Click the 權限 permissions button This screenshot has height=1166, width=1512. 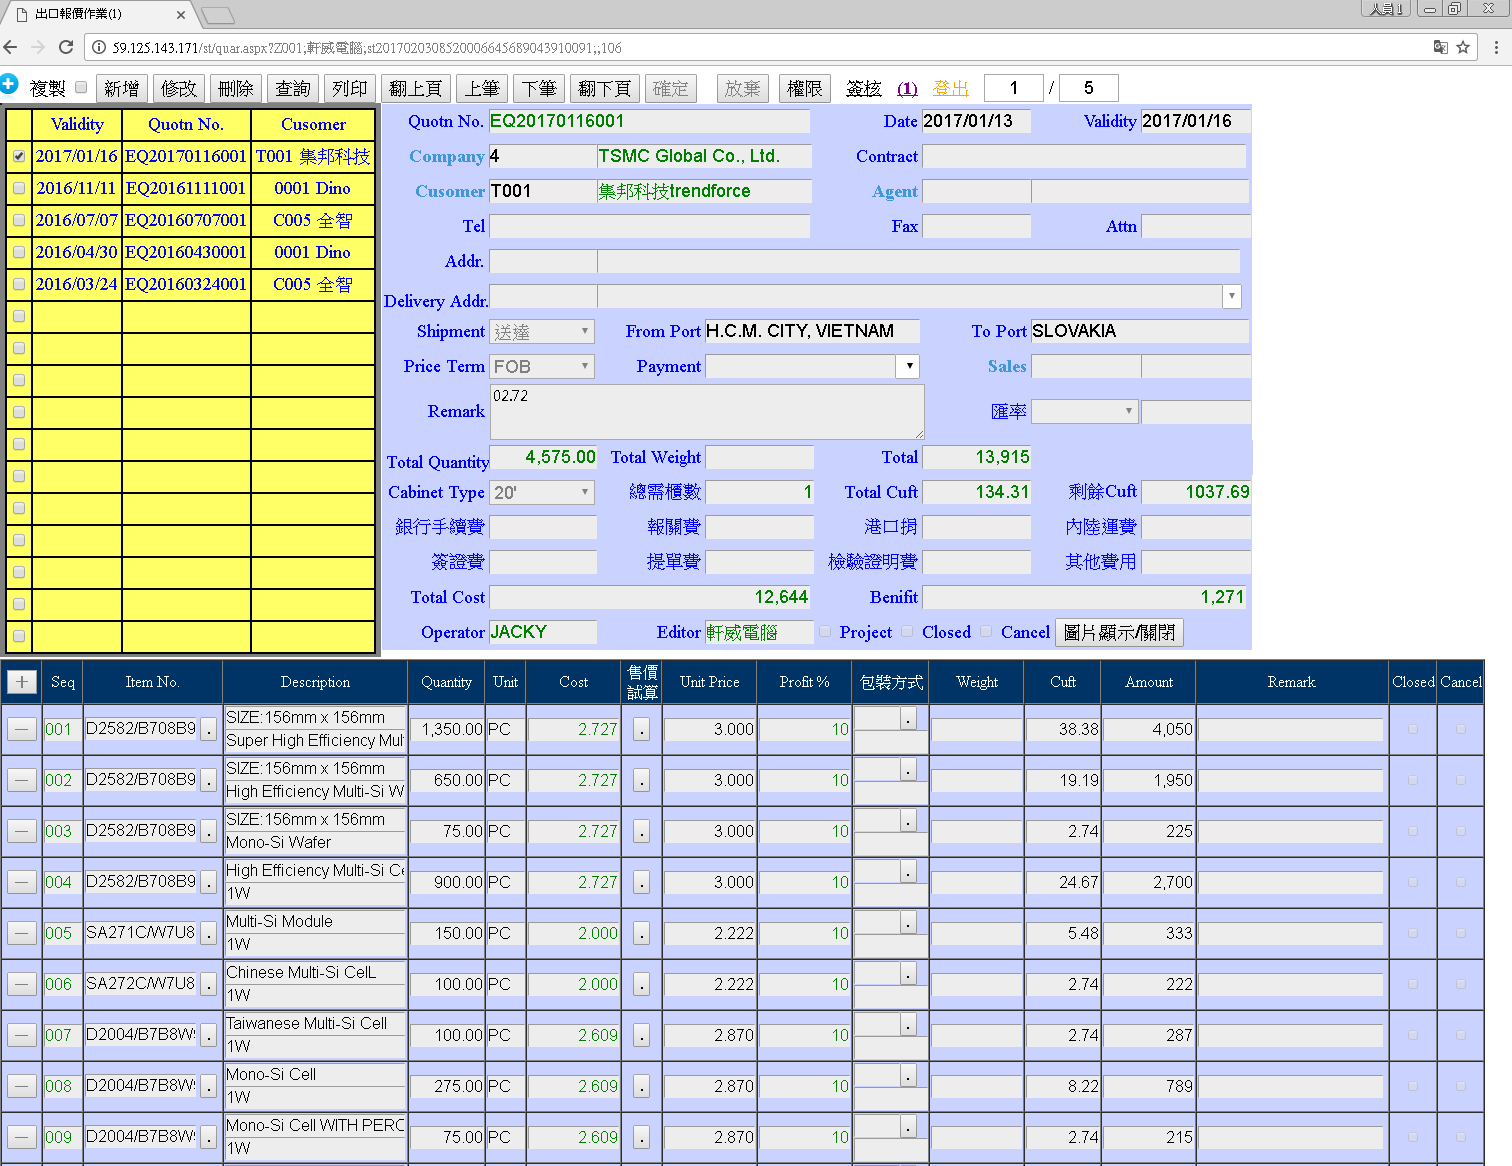click(x=805, y=89)
